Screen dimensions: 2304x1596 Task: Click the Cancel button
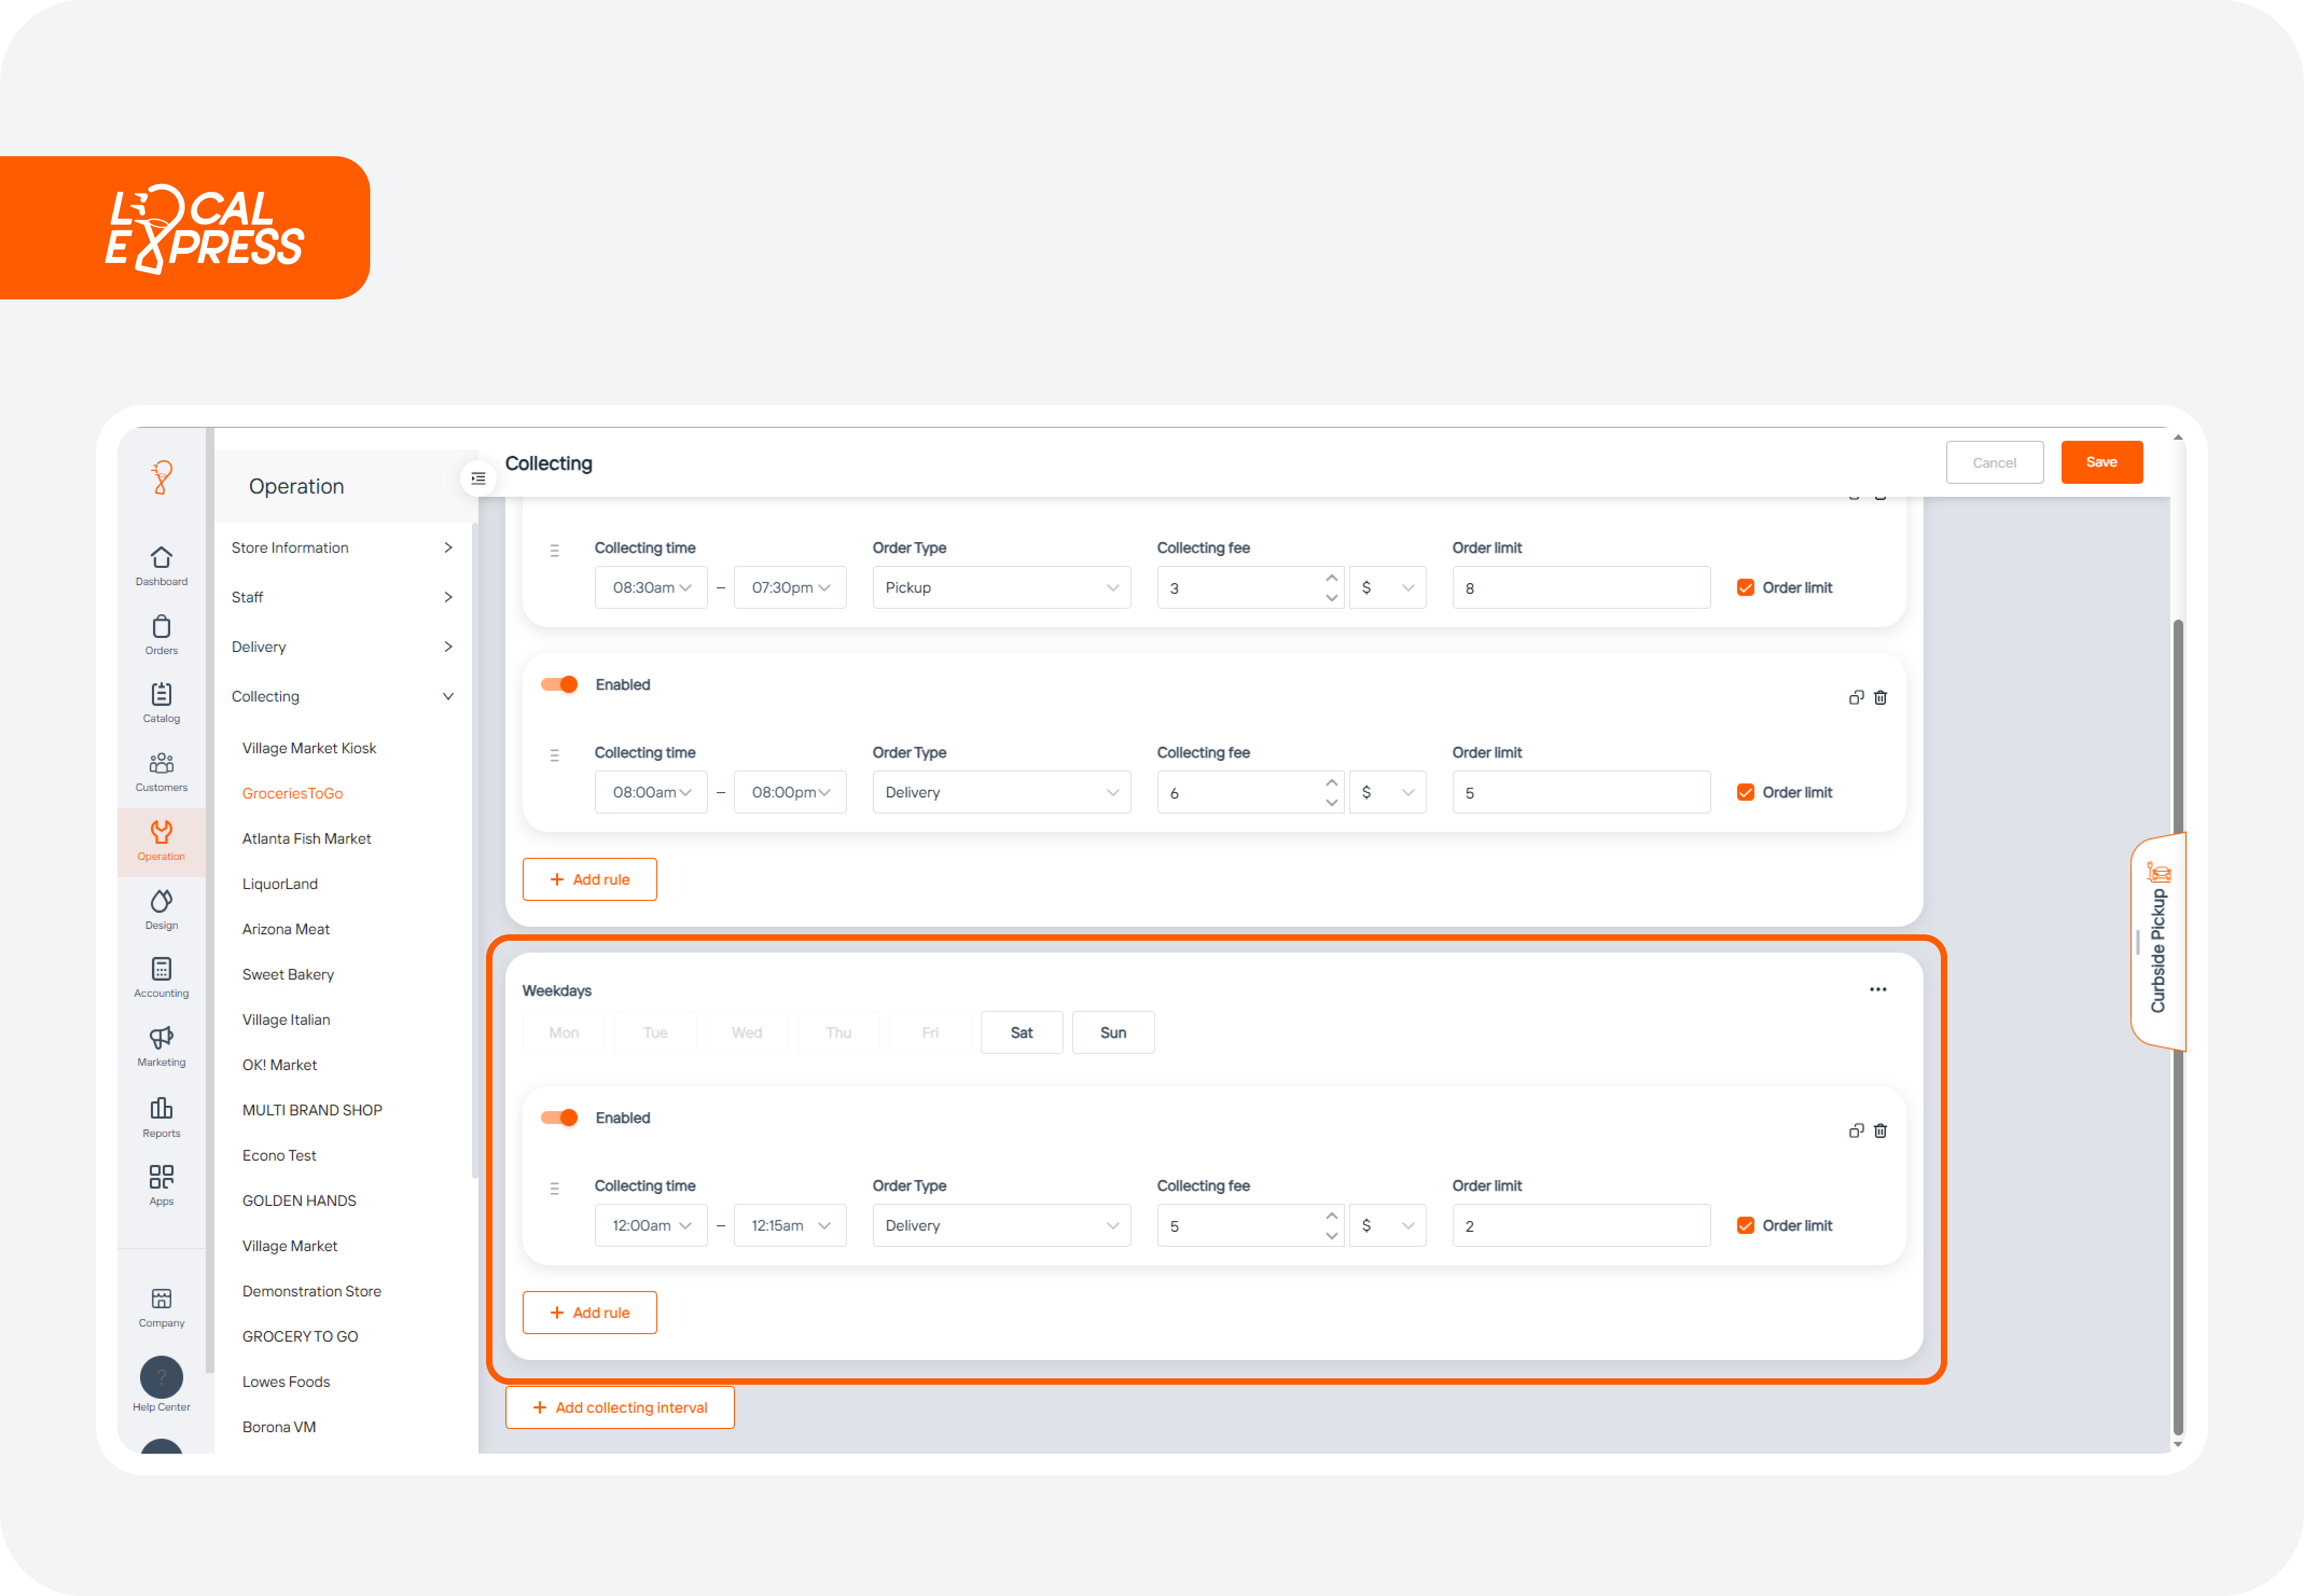click(1994, 462)
